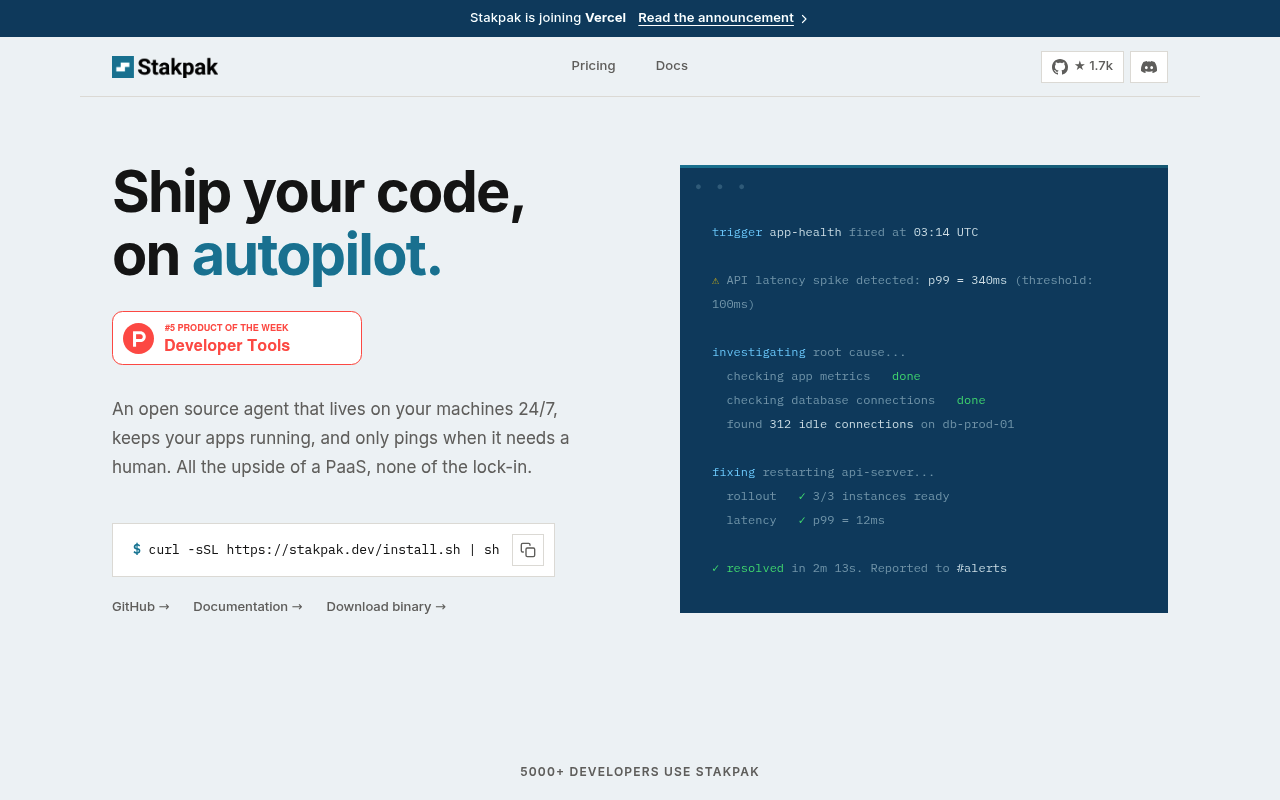Click the Product Hunt Developer Tools badge
This screenshot has height=800, width=1280.
tap(237, 338)
